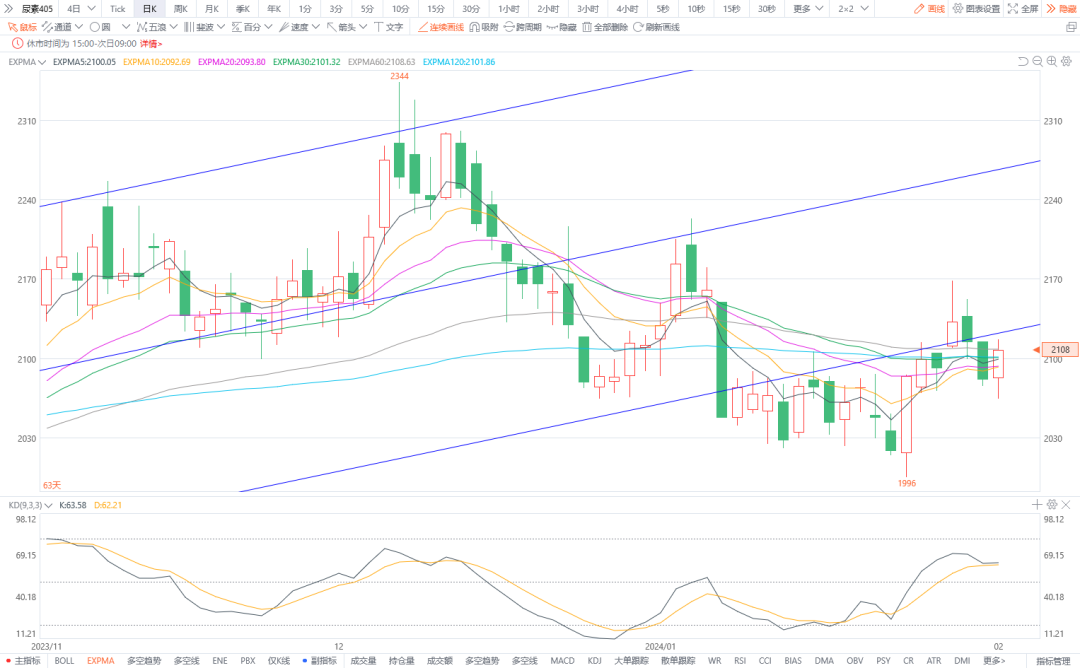Select the 1小时 period tab

[509, 9]
